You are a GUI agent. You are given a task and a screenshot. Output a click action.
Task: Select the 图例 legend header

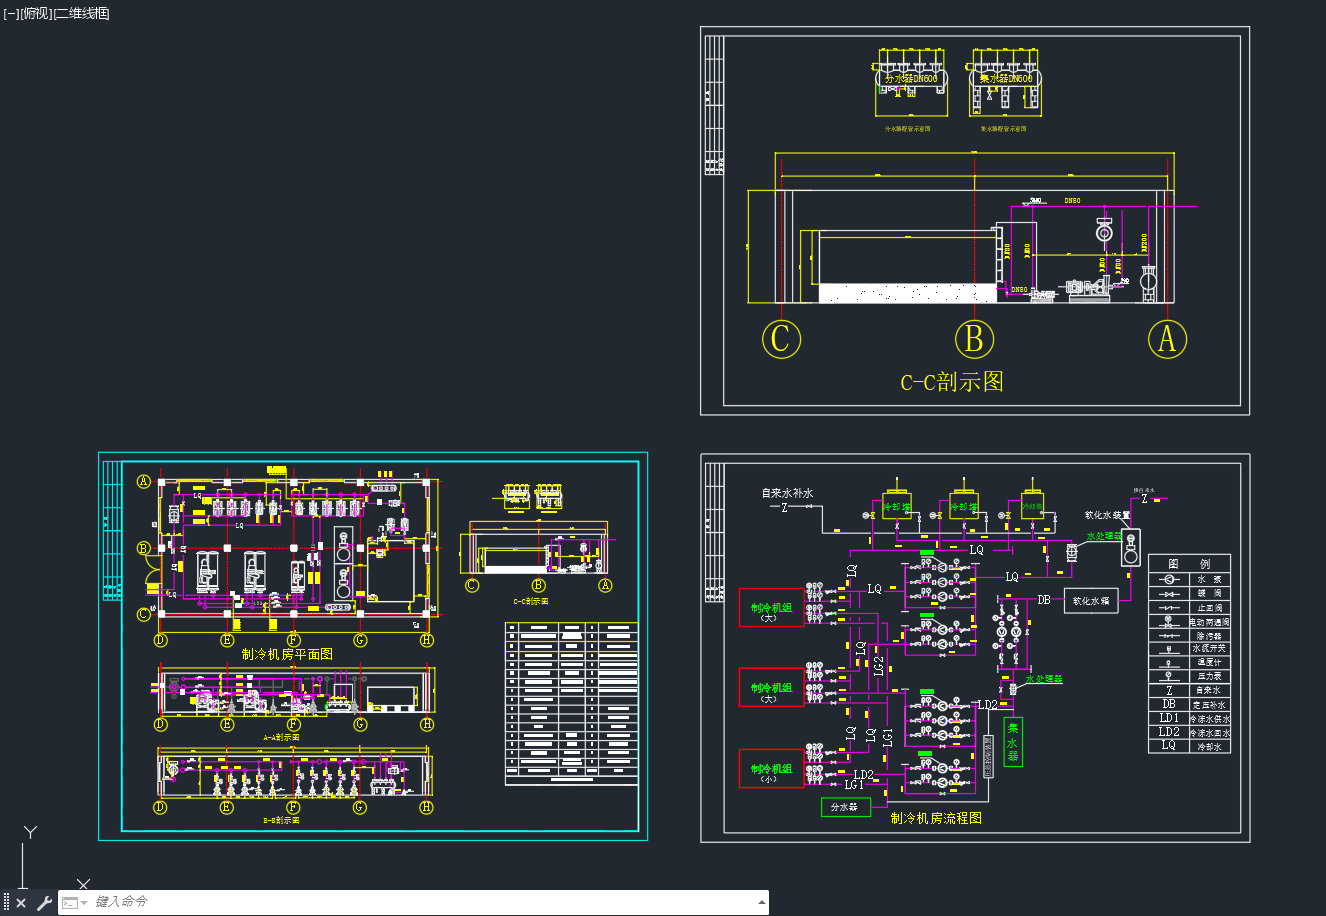[x=1189, y=564]
